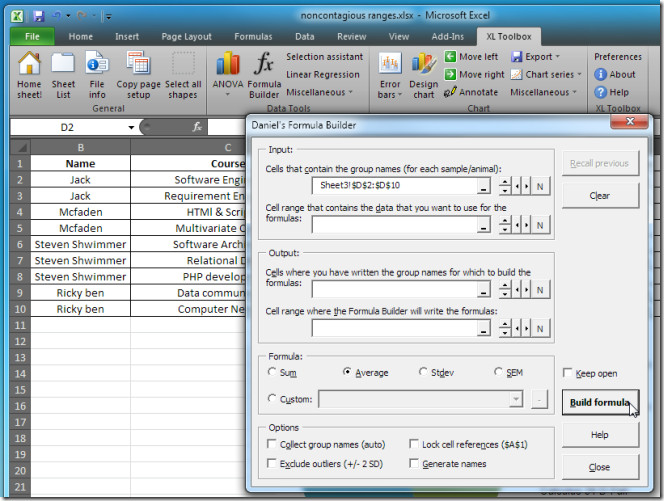Image resolution: width=664 pixels, height=501 pixels.
Task: Switch to the Formulas tab
Action: click(x=253, y=36)
